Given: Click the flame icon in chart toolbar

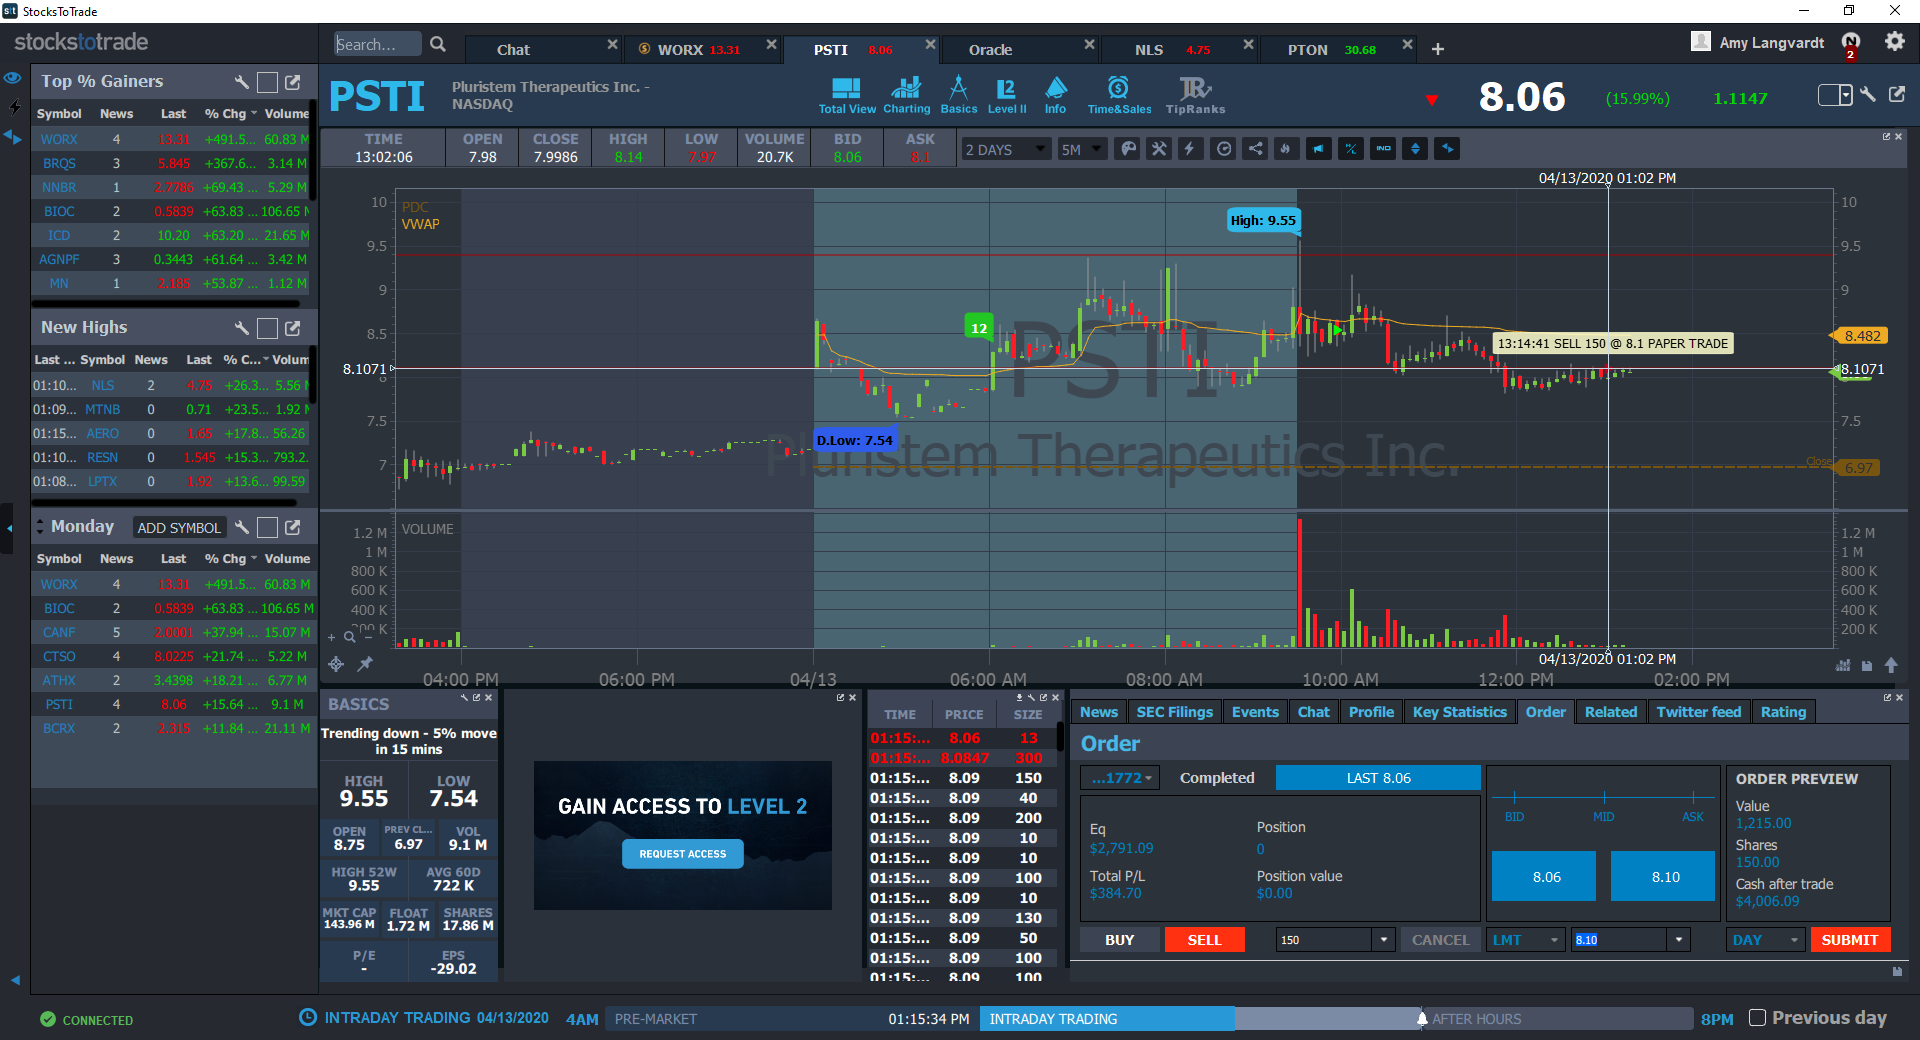Looking at the screenshot, I should (x=1286, y=149).
